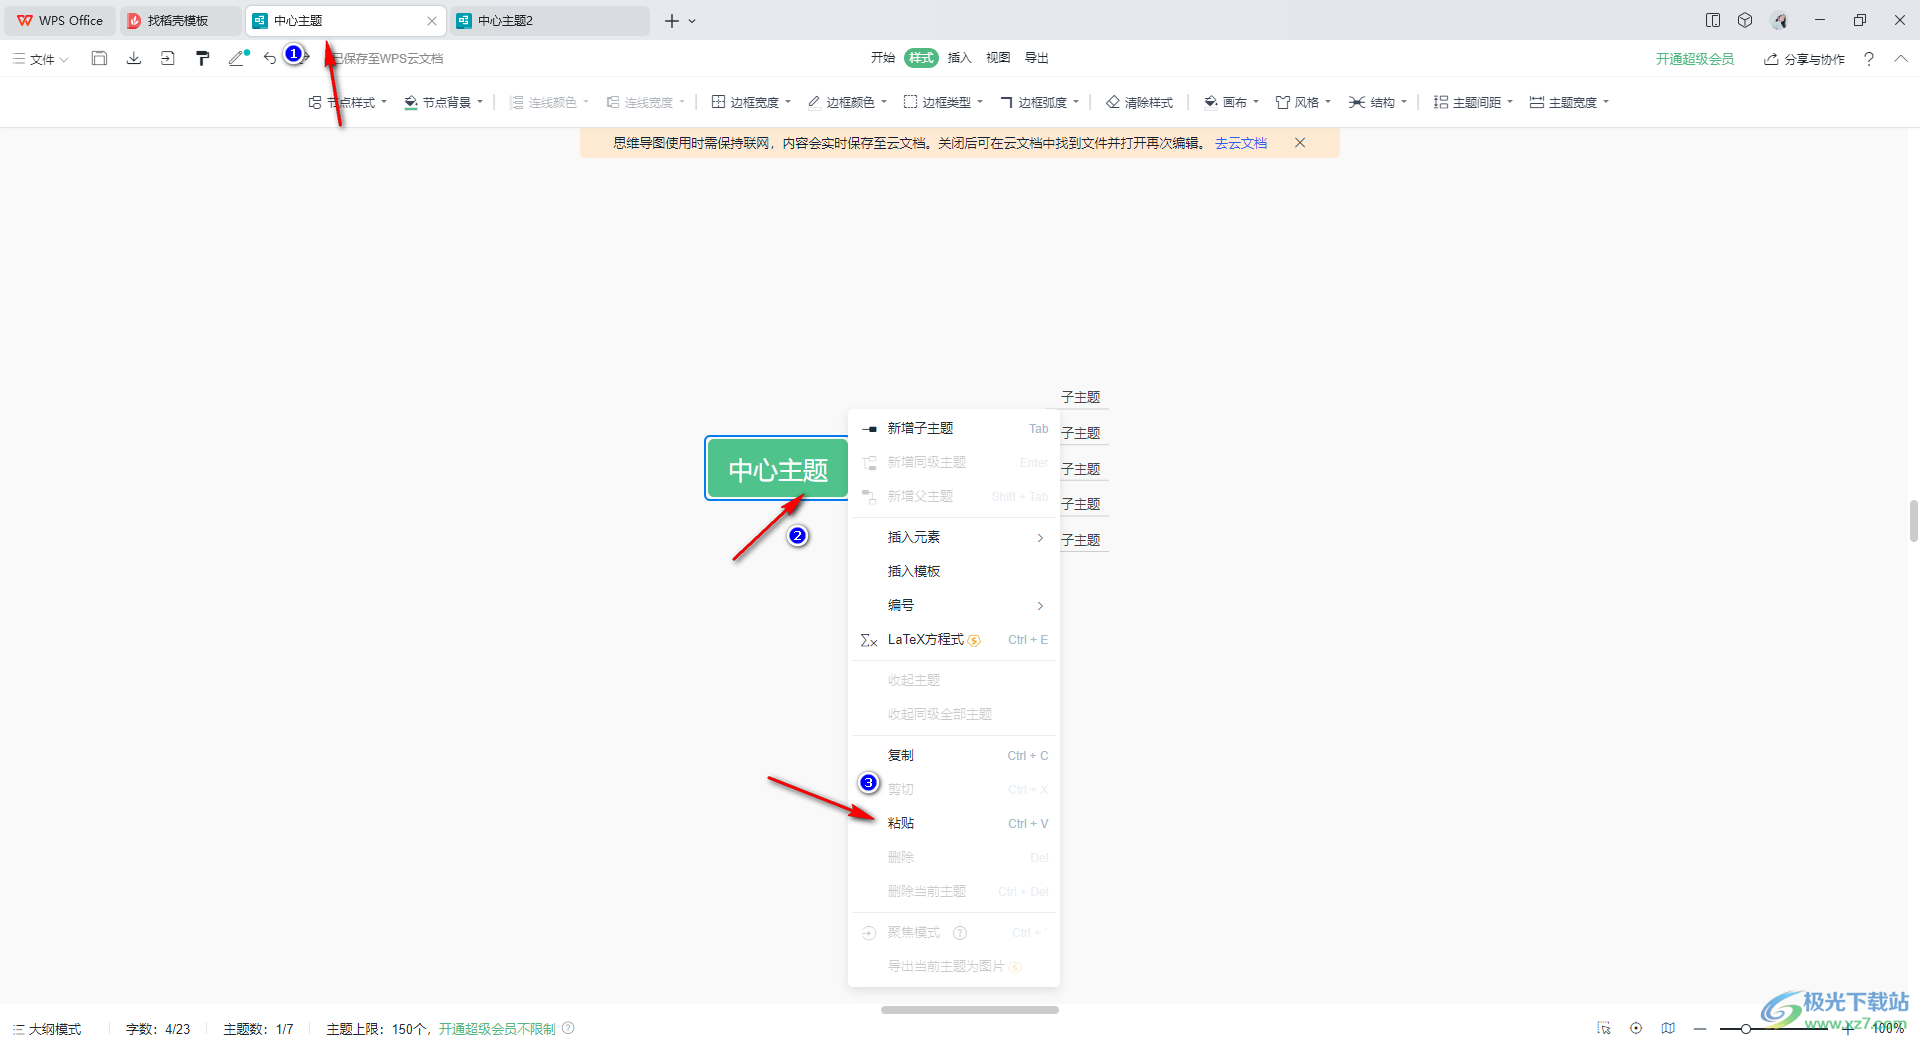Screen dimensions: 1920x1040
Task: Open the 边框类型 dropdown
Action: coord(944,102)
